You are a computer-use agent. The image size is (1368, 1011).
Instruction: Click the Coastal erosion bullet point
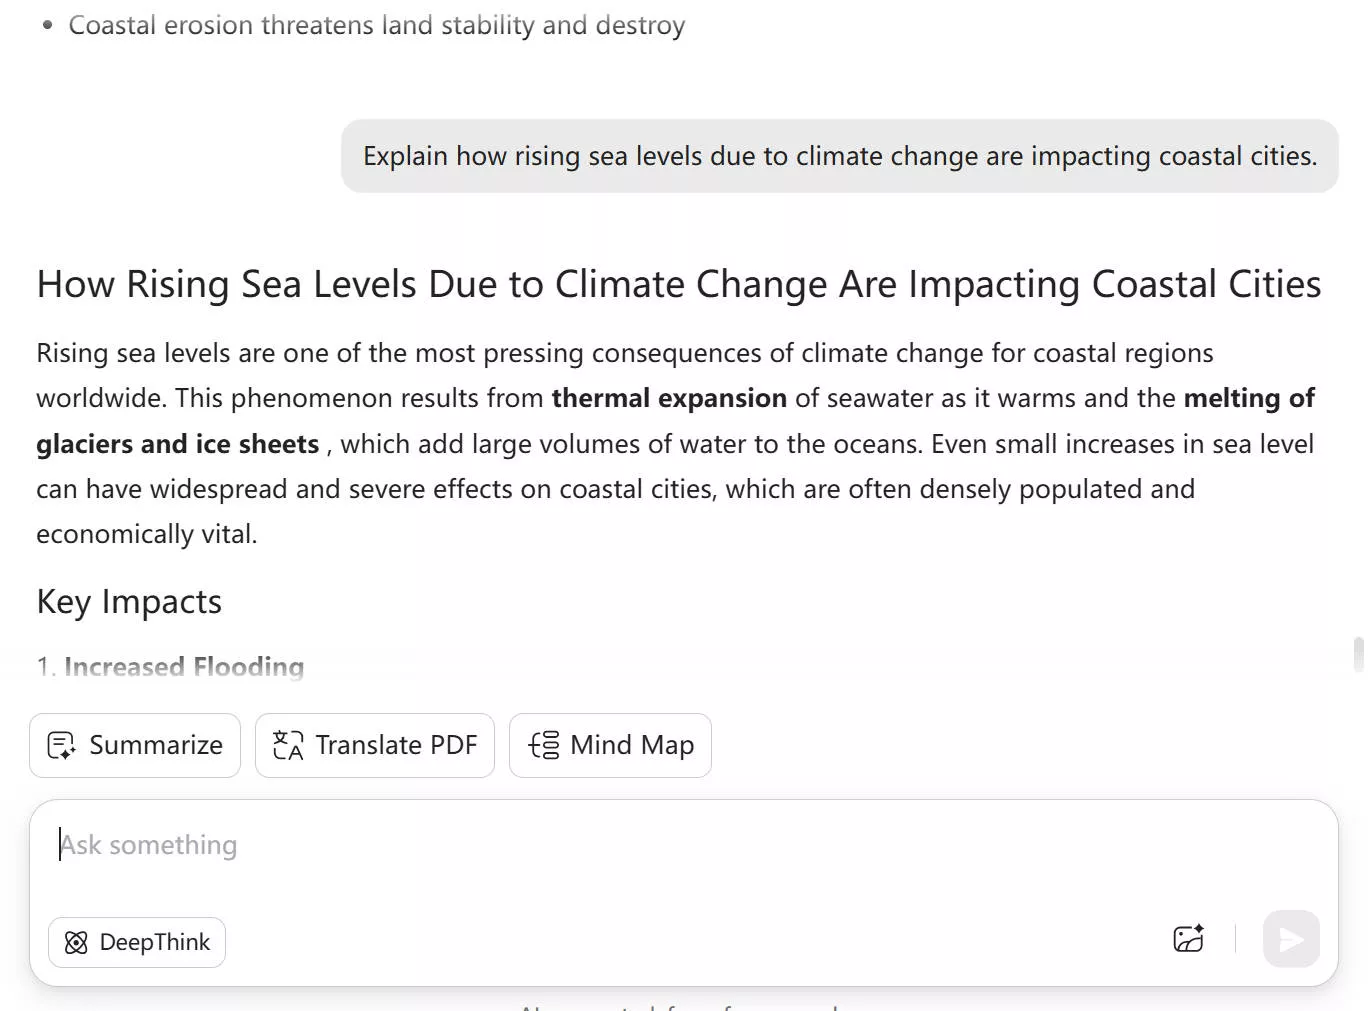click(376, 26)
